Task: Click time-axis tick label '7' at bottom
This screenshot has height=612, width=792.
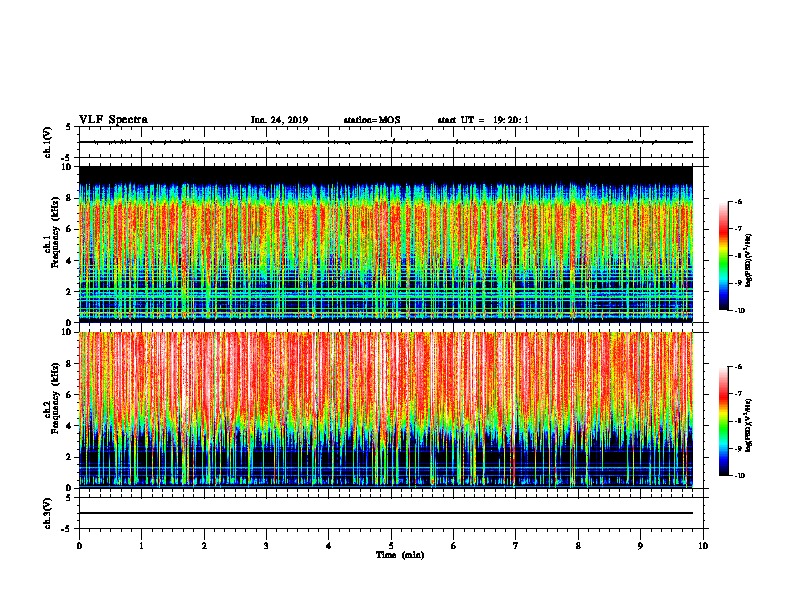Action: 516,545
